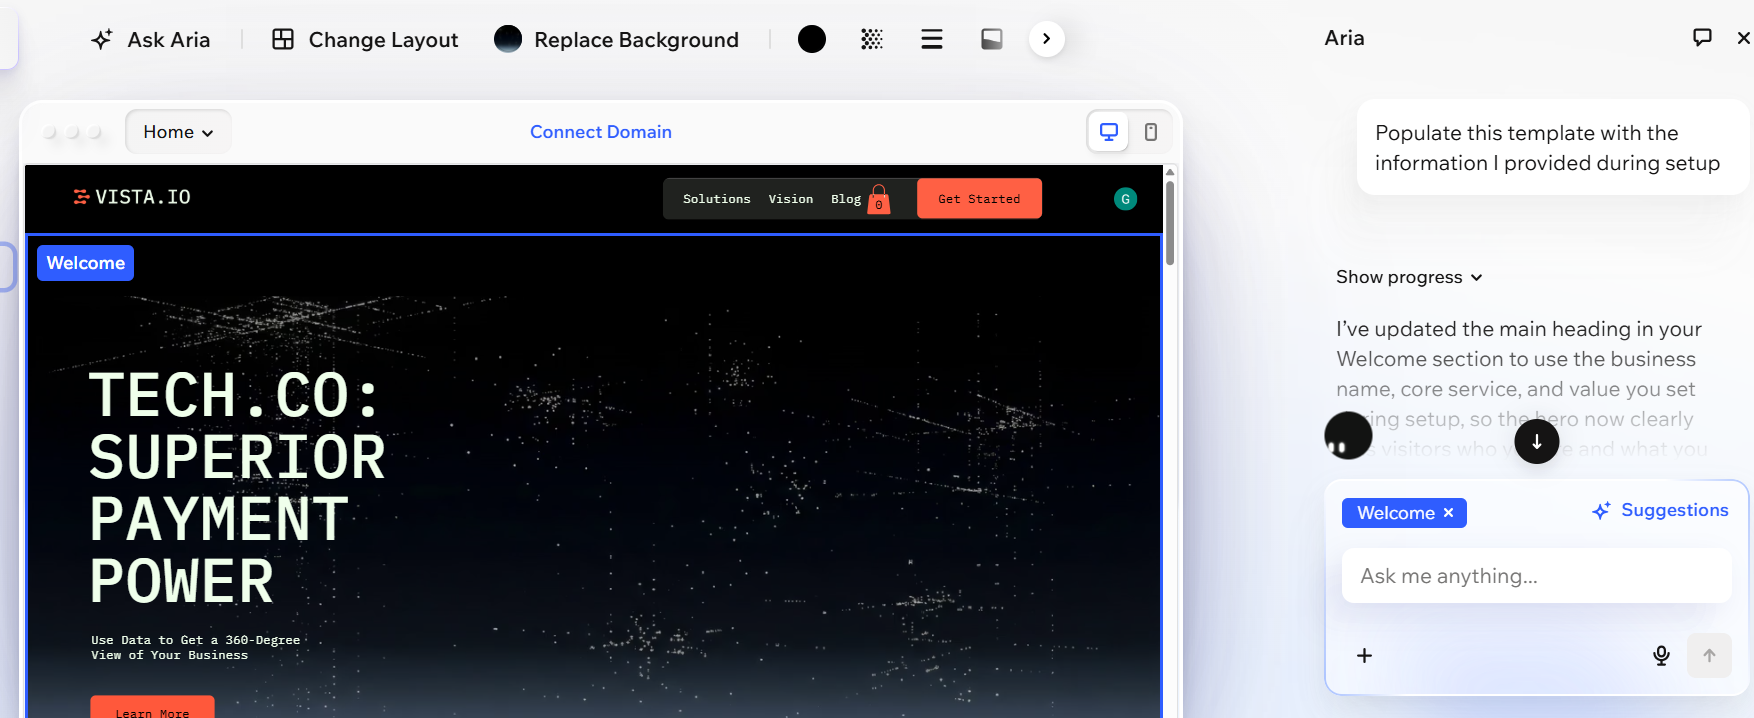The image size is (1754, 718).
Task: Click Change Layout option
Action: coord(365,40)
